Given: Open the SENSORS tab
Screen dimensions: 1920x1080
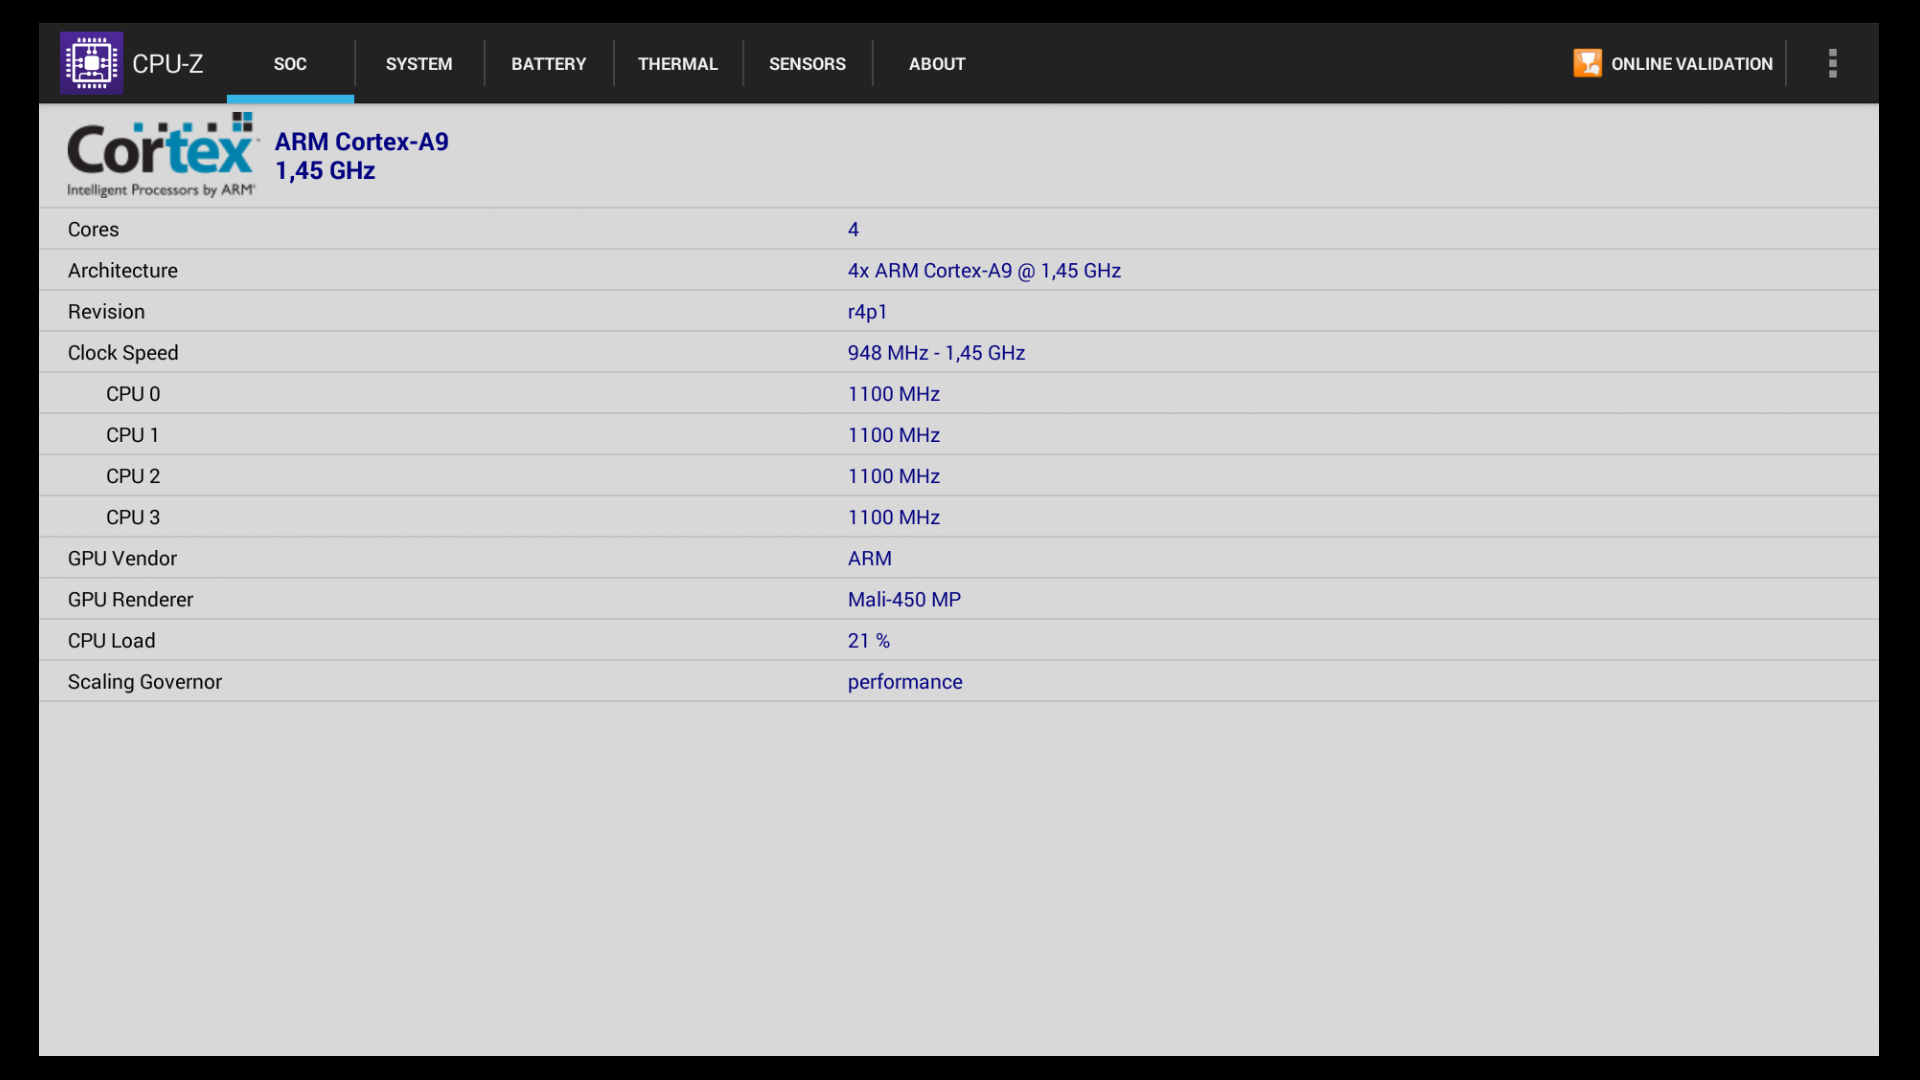Looking at the screenshot, I should pos(807,63).
